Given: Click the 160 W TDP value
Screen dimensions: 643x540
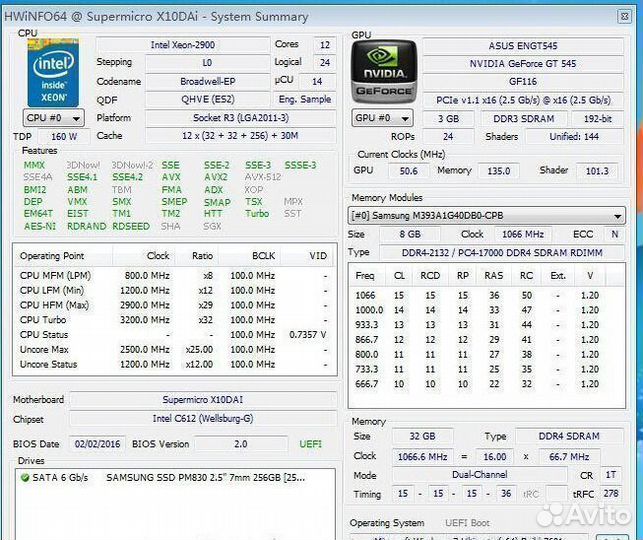Looking at the screenshot, I should click(64, 137).
